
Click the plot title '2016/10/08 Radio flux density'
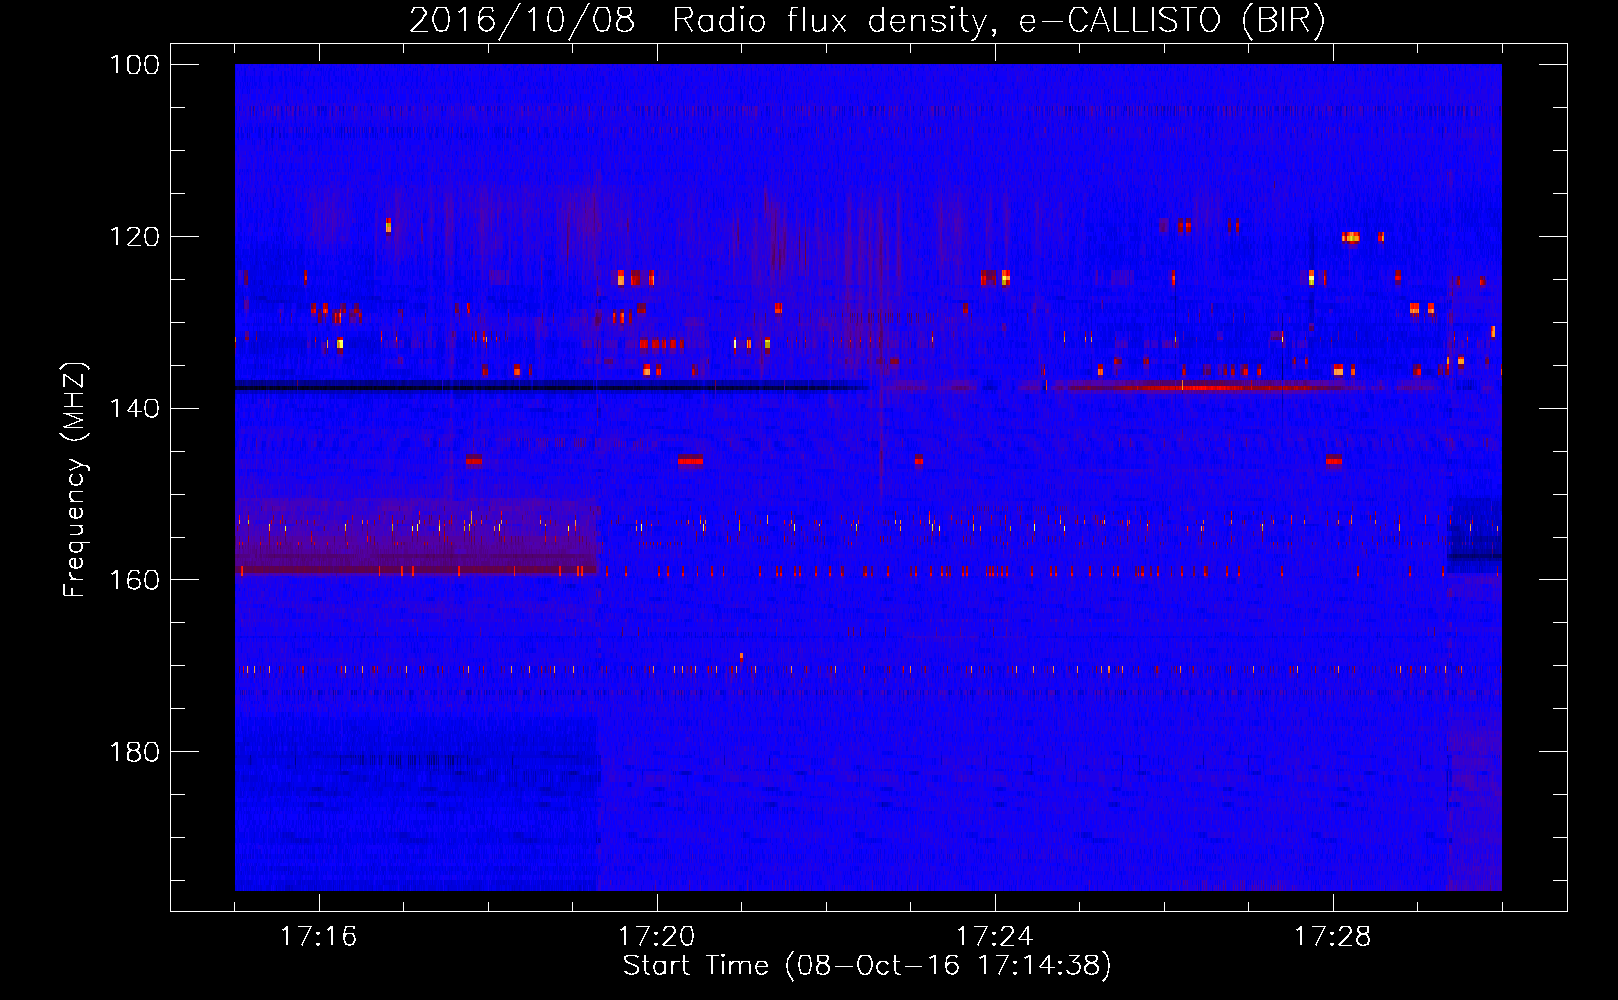pyautogui.click(x=866, y=21)
